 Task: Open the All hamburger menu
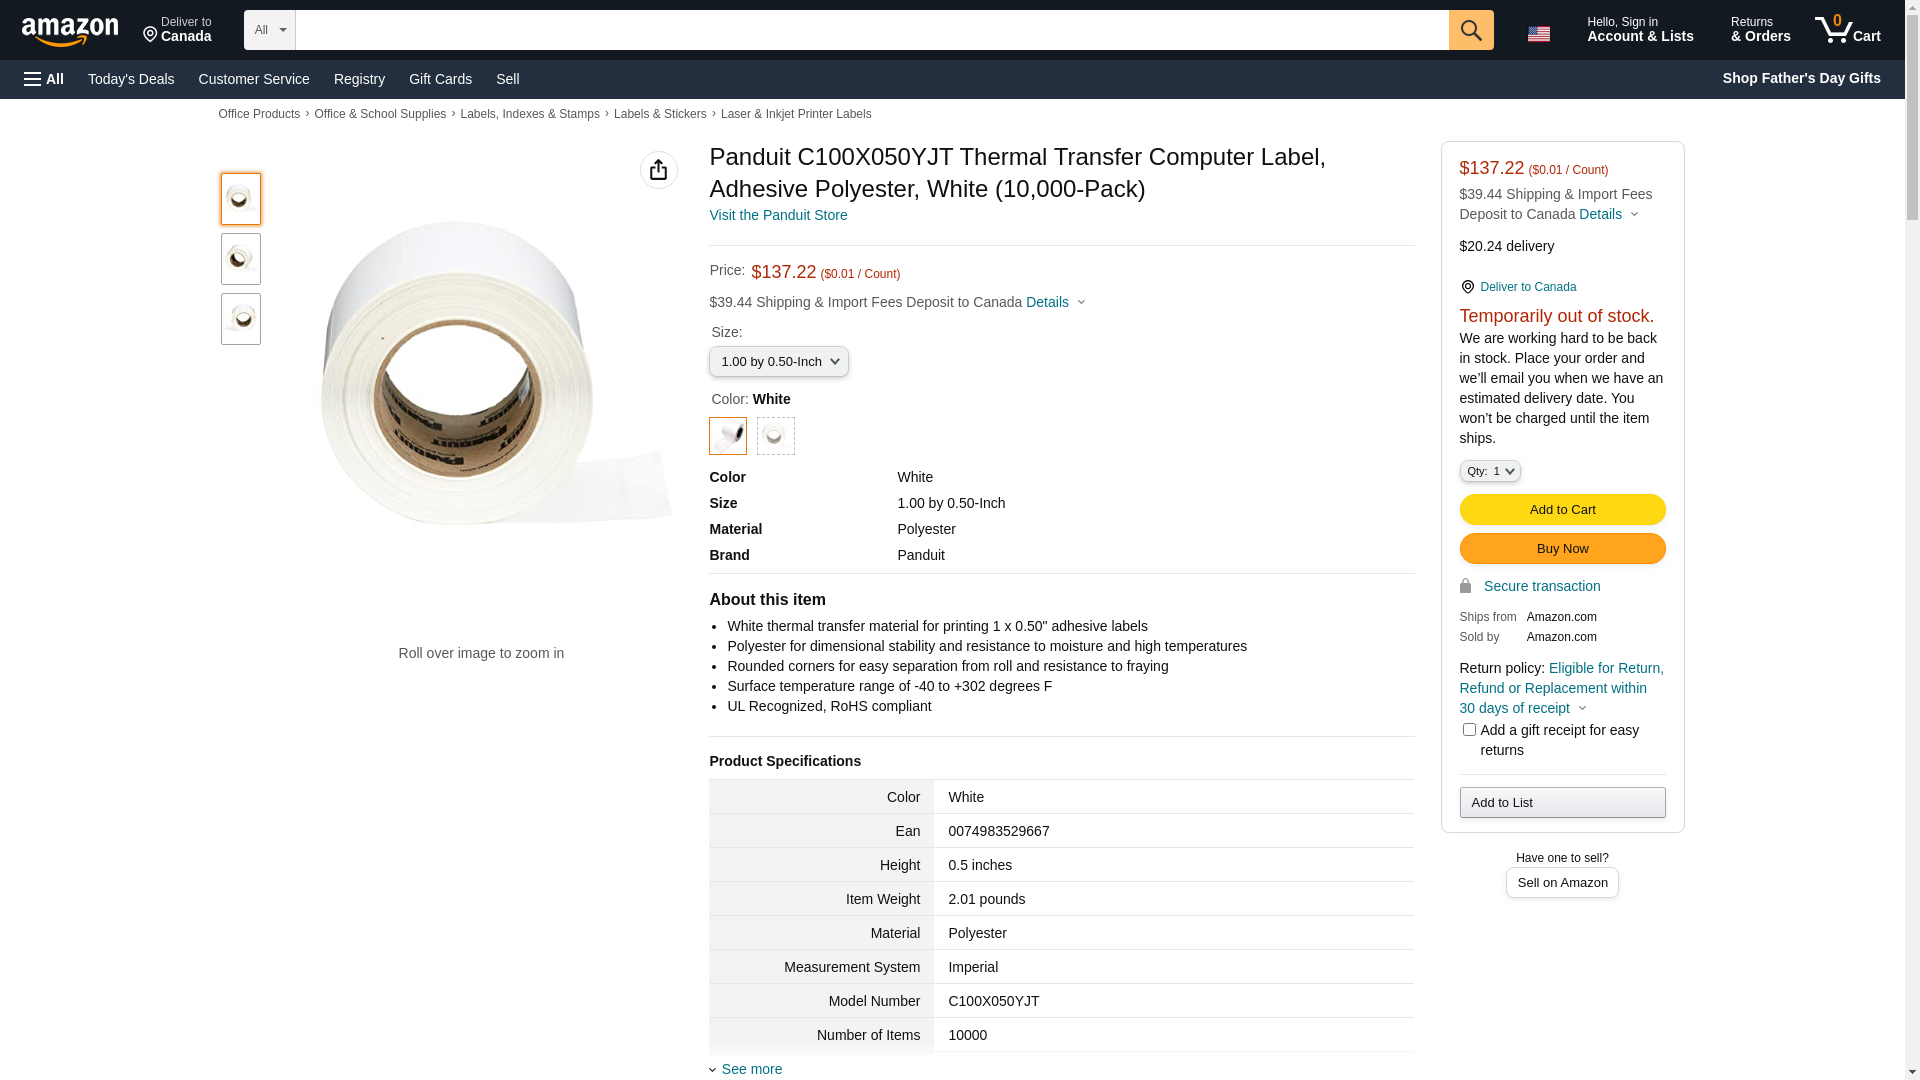[x=44, y=79]
